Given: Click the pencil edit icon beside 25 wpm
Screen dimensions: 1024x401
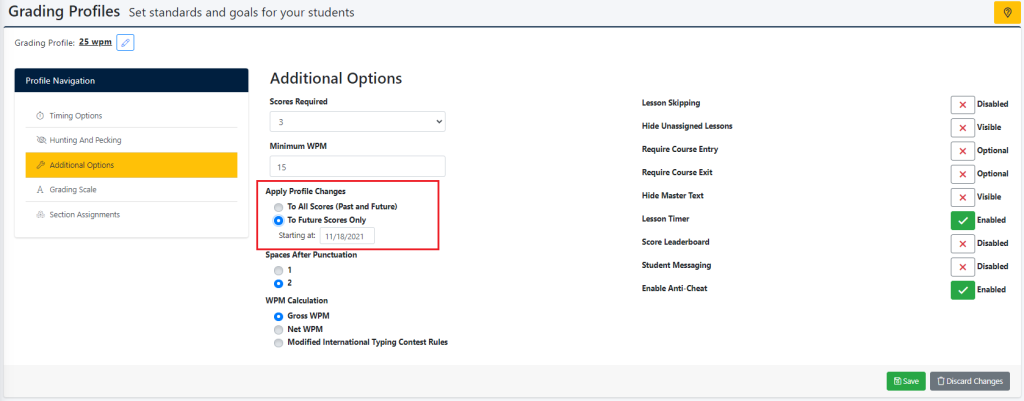Looking at the screenshot, I should pyautogui.click(x=125, y=42).
